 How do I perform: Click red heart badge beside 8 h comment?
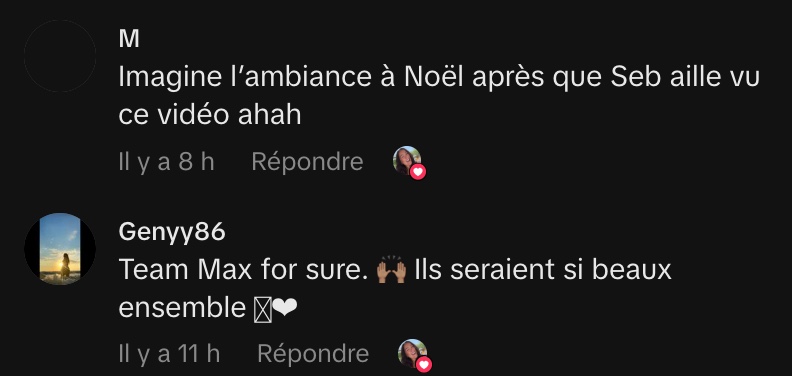click(418, 172)
